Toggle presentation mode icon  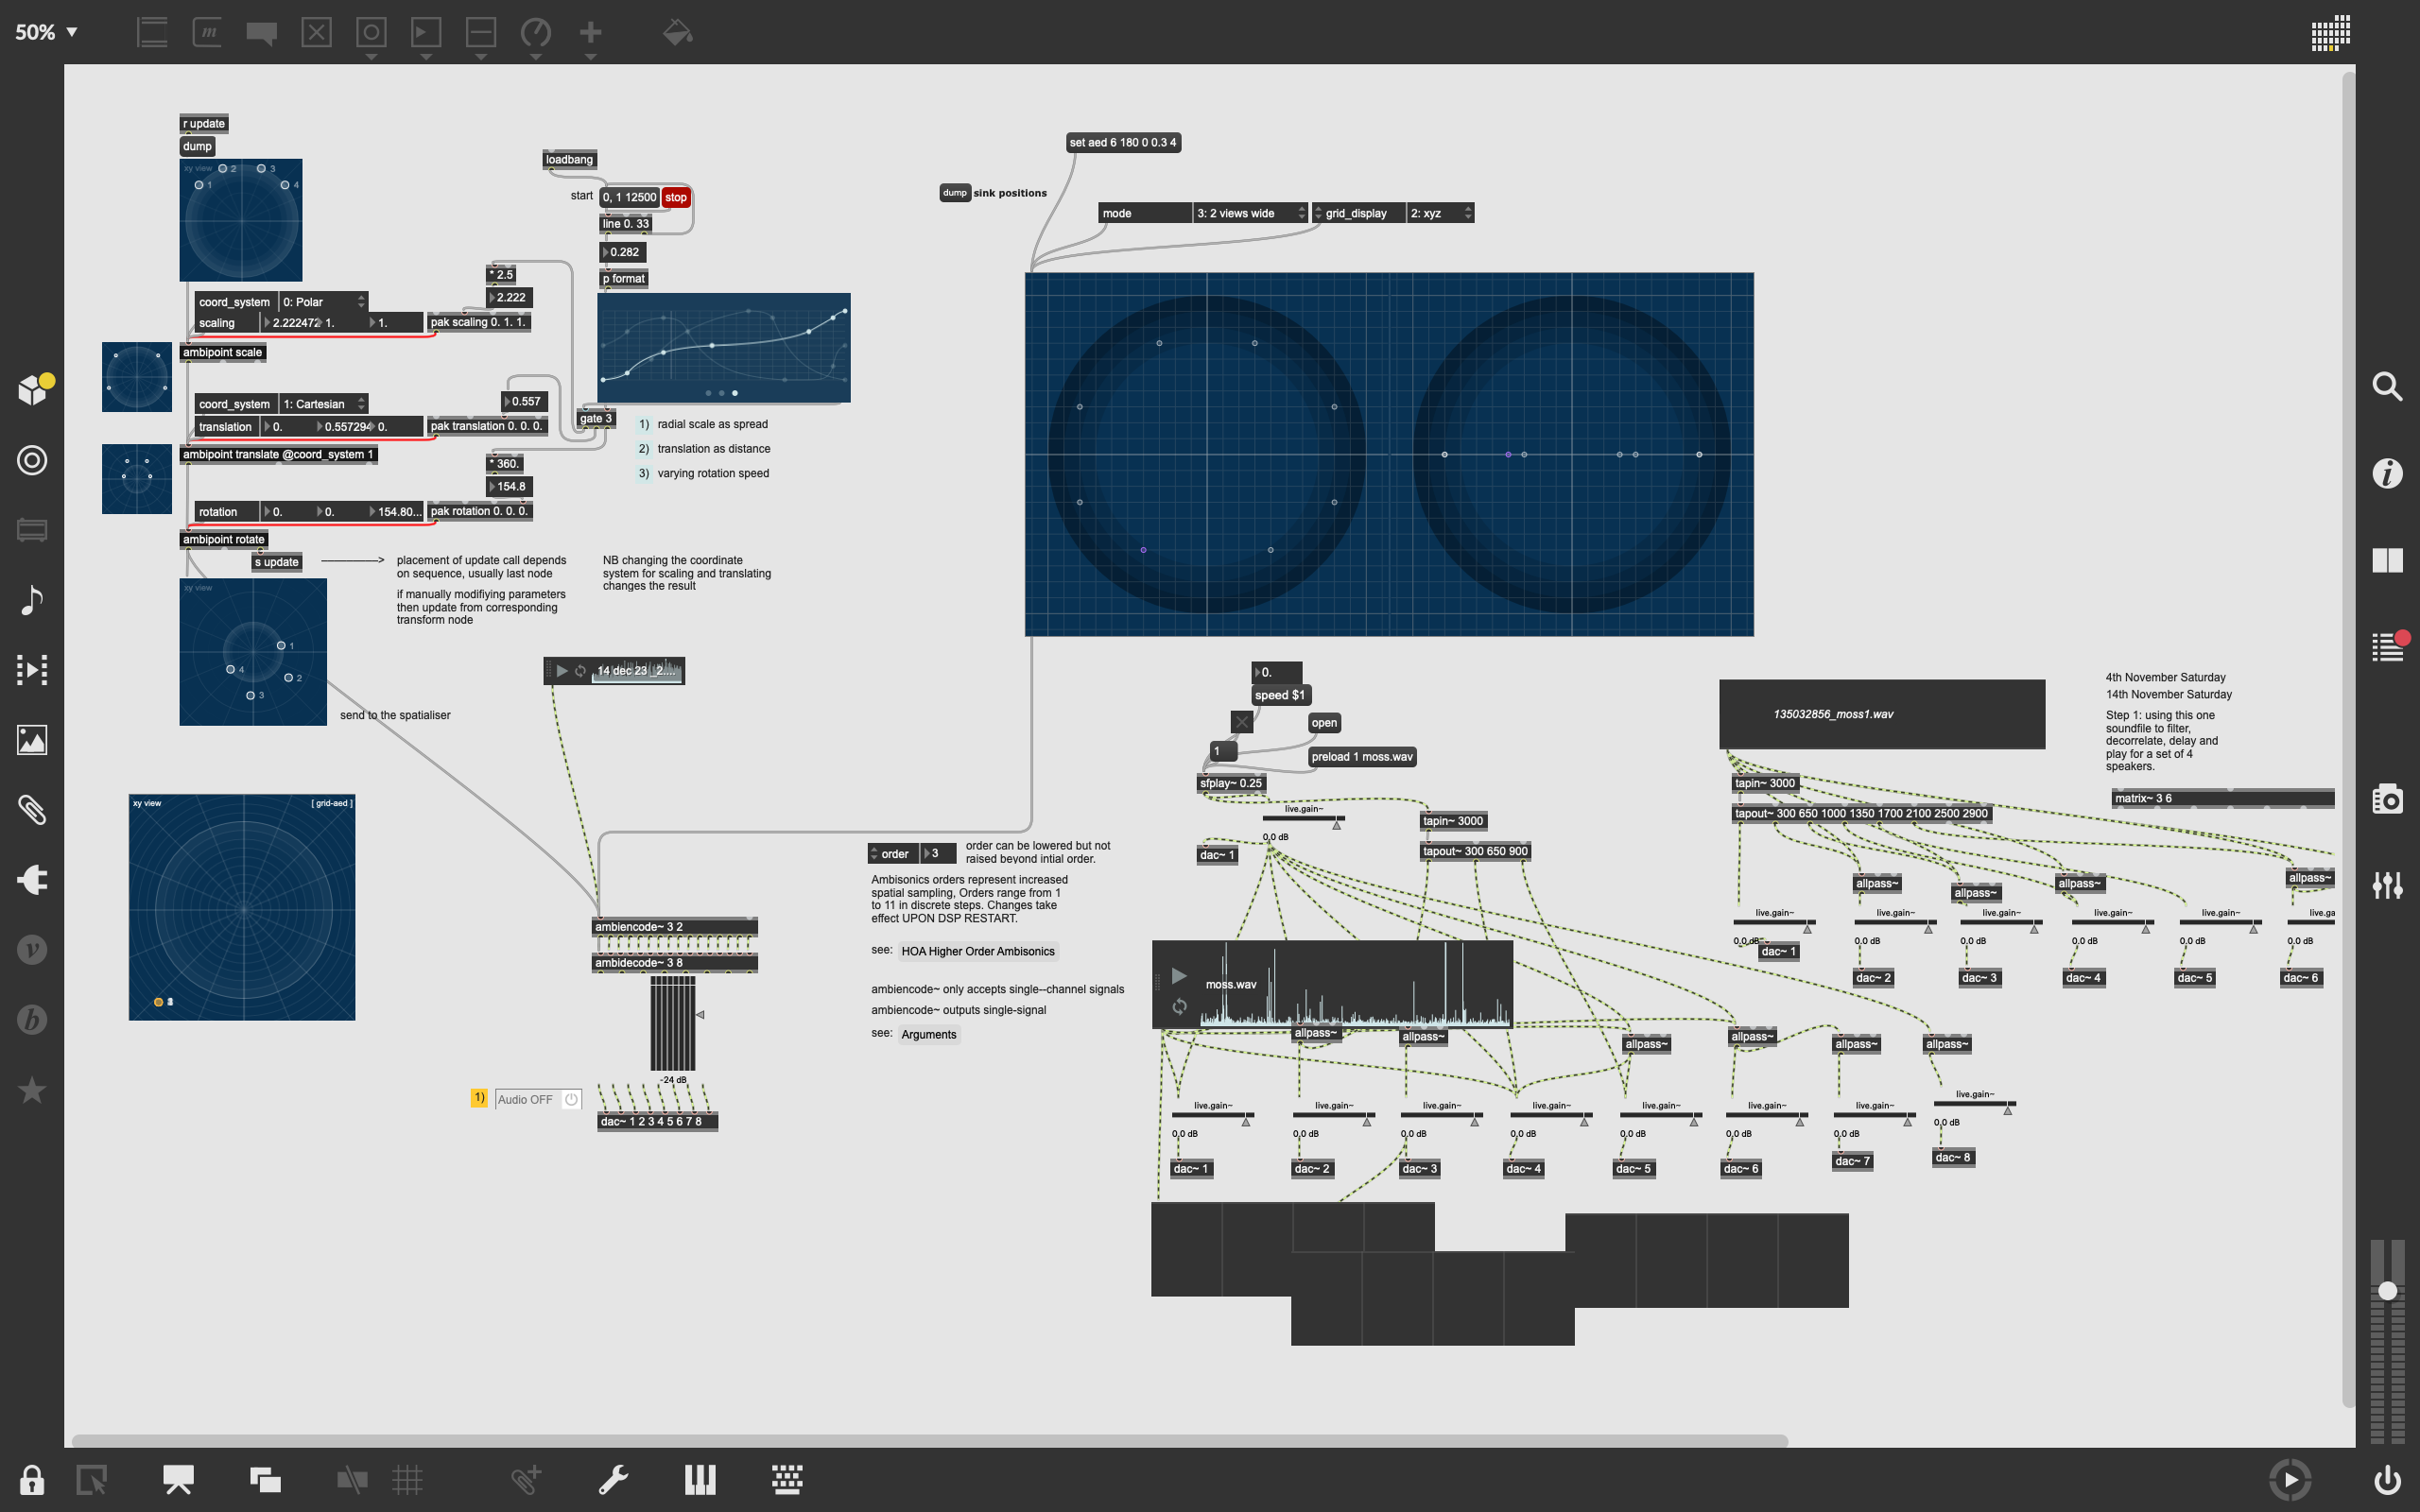click(x=179, y=1479)
